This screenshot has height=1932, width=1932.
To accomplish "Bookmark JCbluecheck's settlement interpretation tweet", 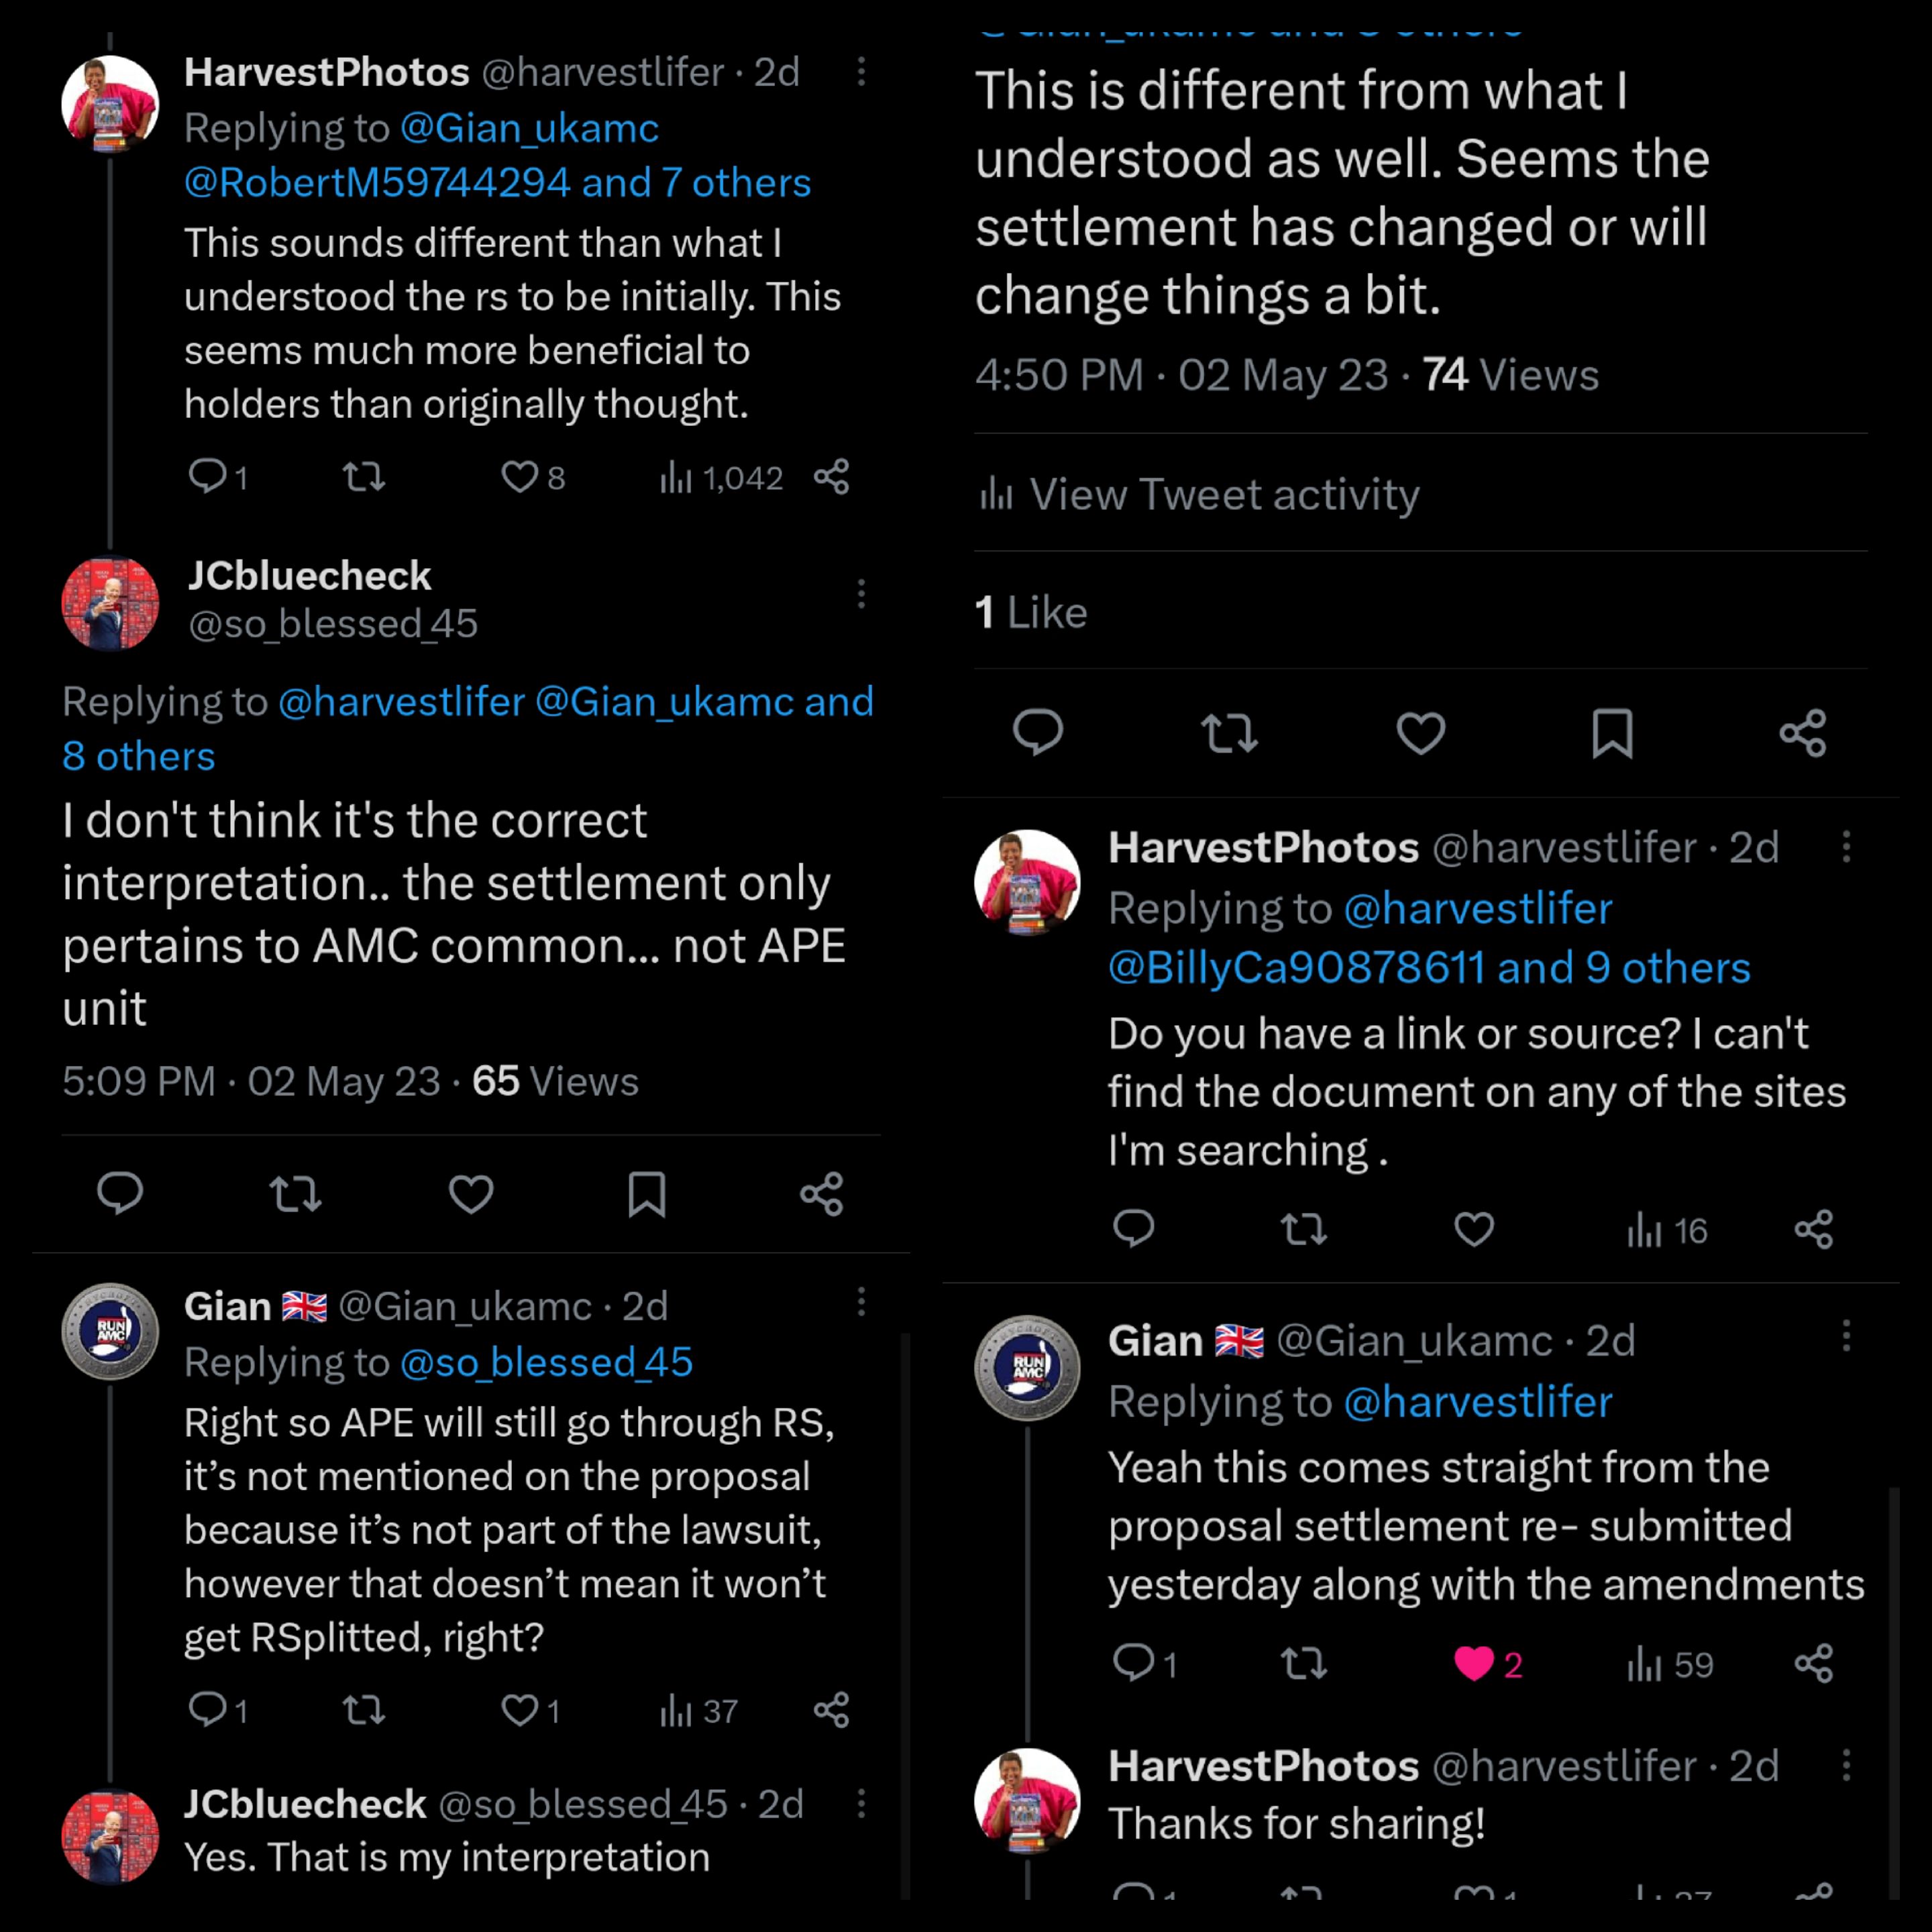I will coord(646,1194).
